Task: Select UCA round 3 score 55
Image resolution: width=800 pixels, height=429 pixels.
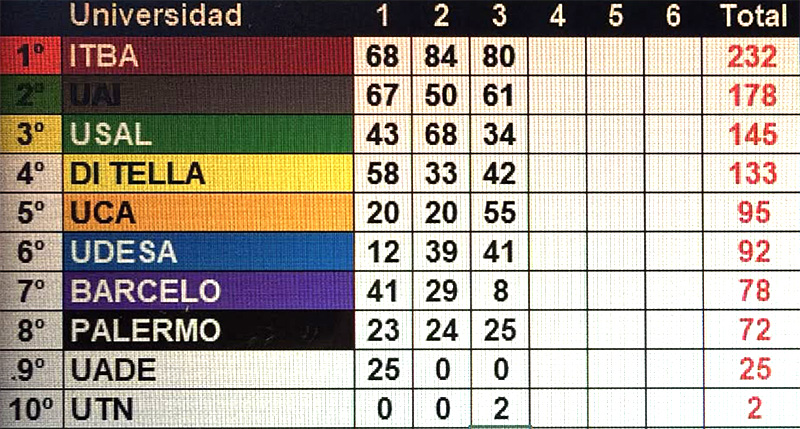Action: (x=499, y=213)
